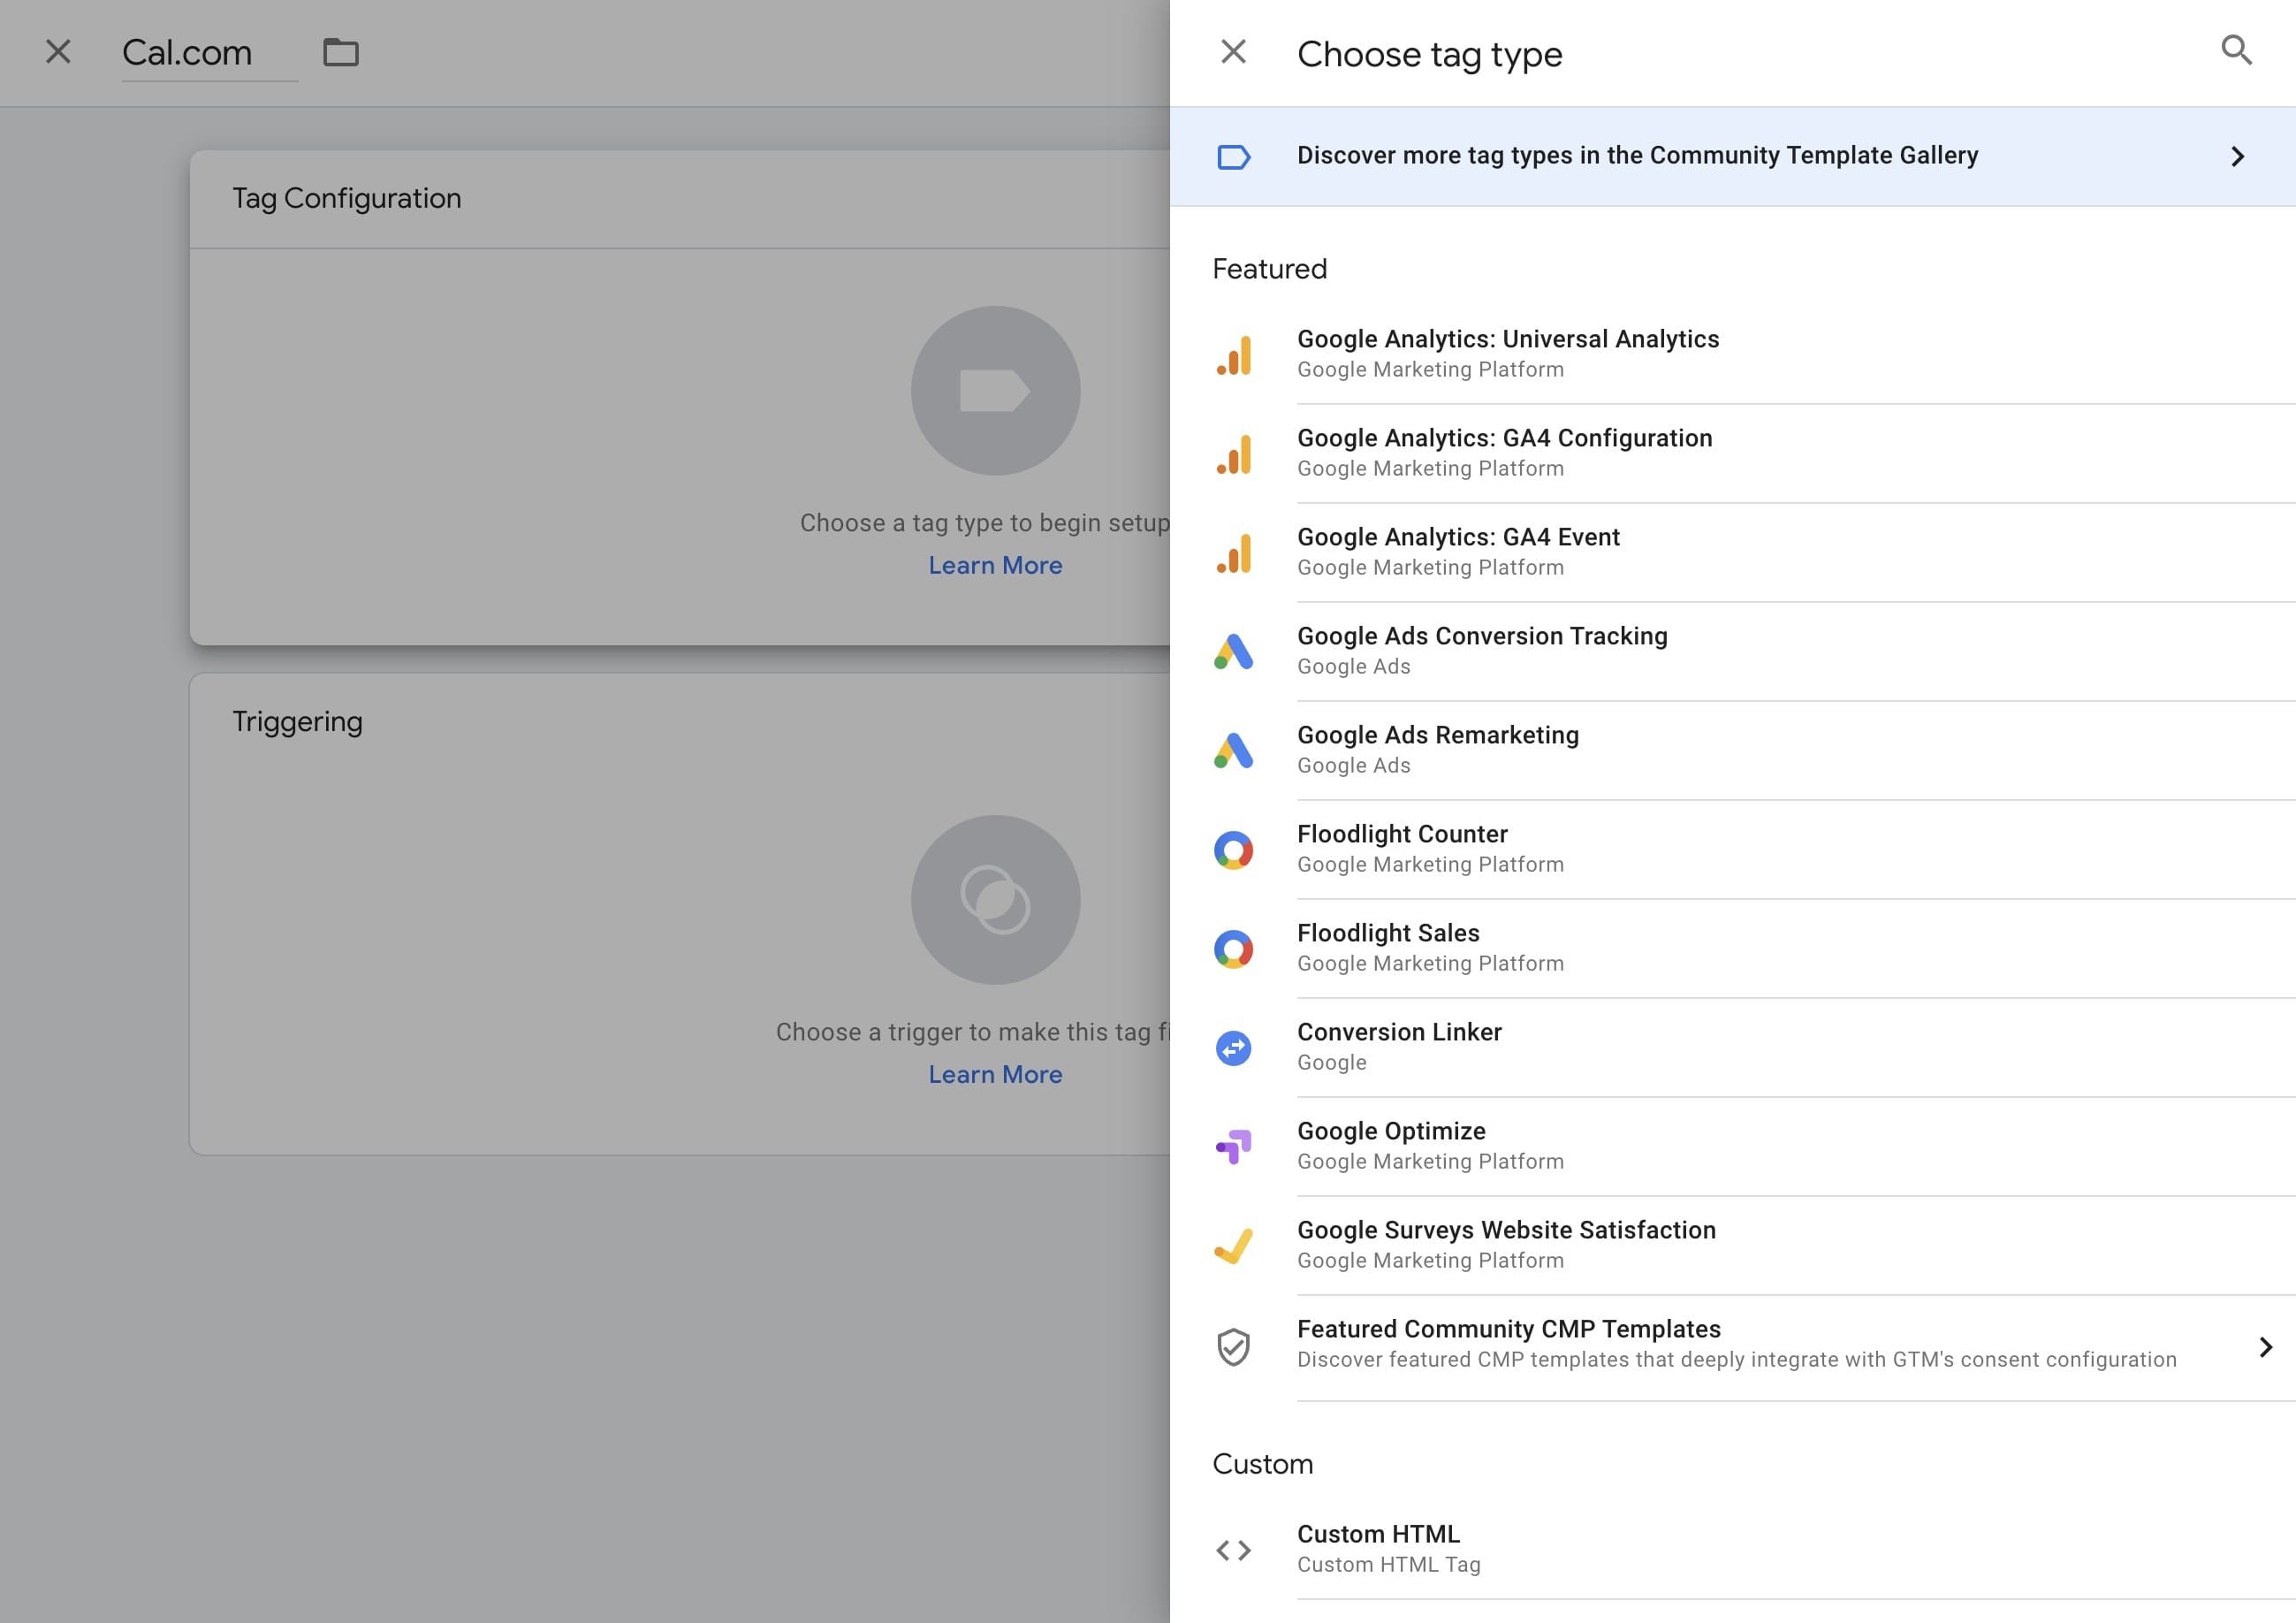Select the Google Ads Conversion Tracking icon
This screenshot has width=2296, height=1623.
tap(1234, 650)
